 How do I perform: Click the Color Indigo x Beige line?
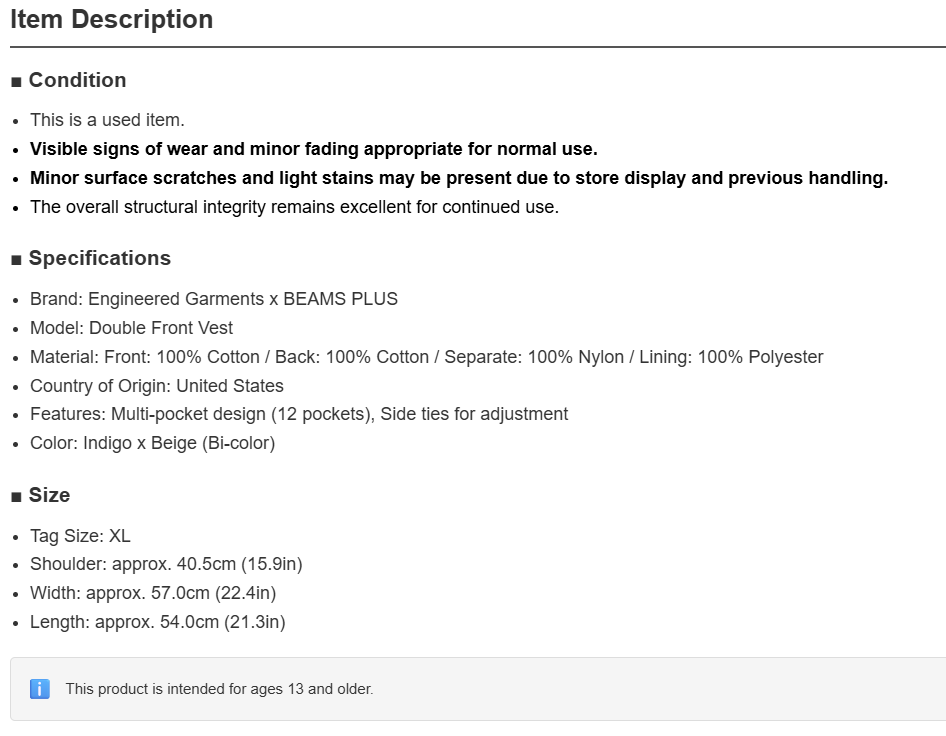153,443
